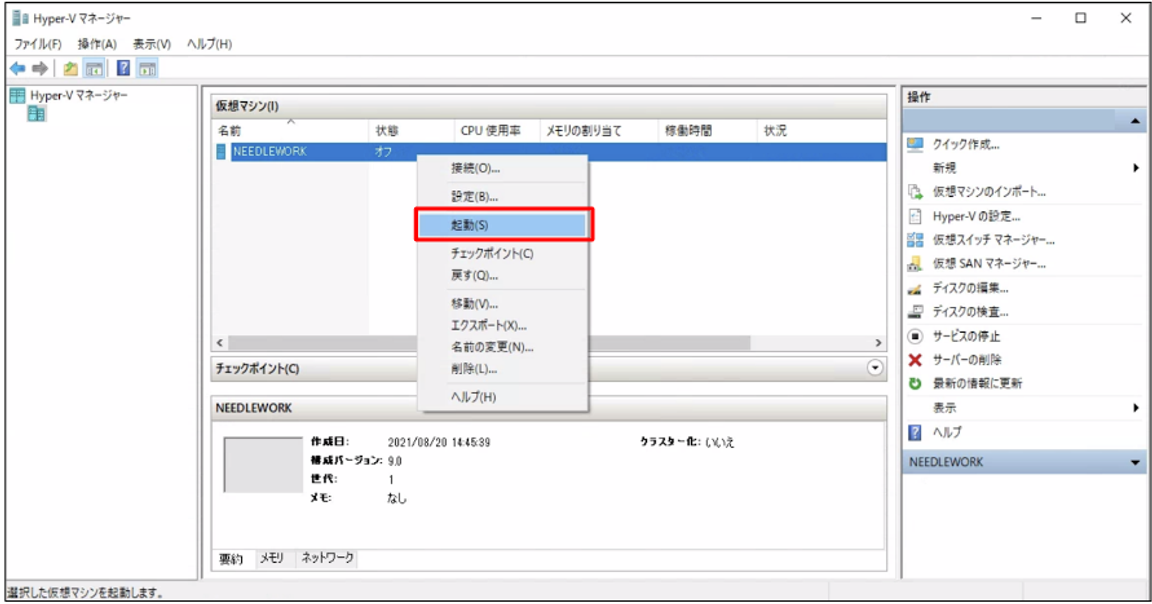Collapse the server actions section arrow
Image resolution: width=1152 pixels, height=604 pixels.
(1135, 121)
